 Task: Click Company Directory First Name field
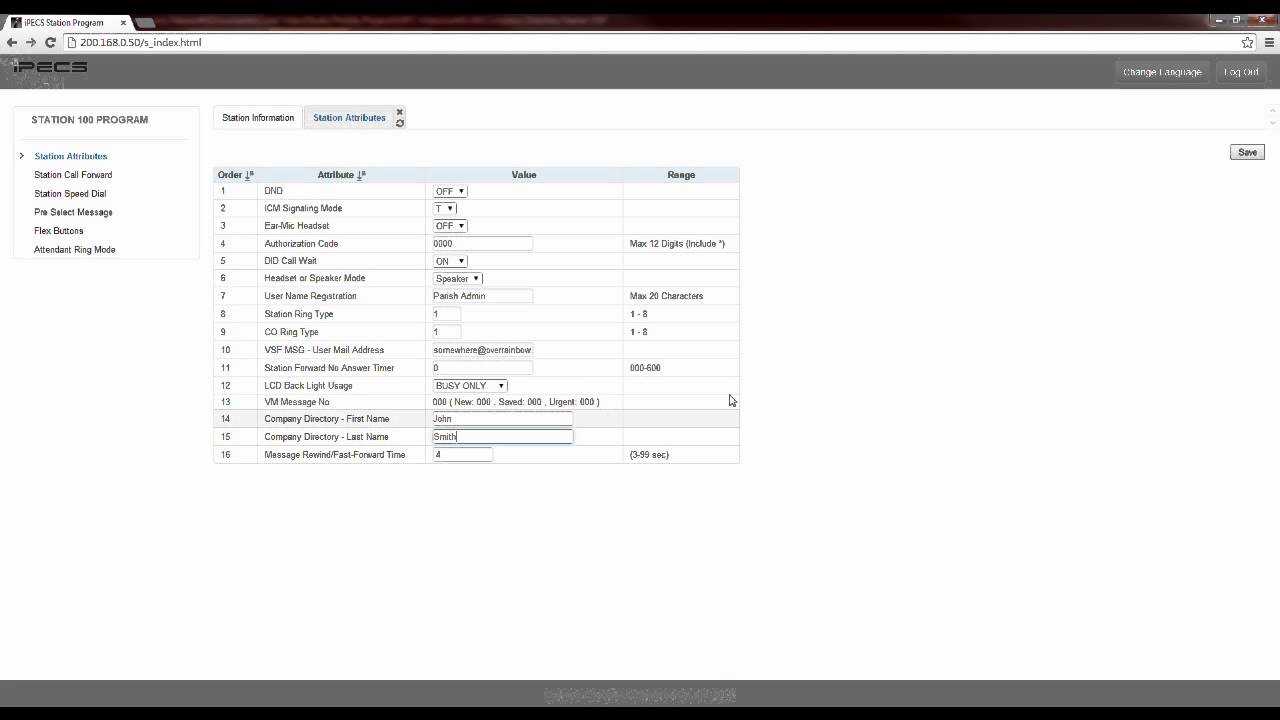(x=502, y=419)
